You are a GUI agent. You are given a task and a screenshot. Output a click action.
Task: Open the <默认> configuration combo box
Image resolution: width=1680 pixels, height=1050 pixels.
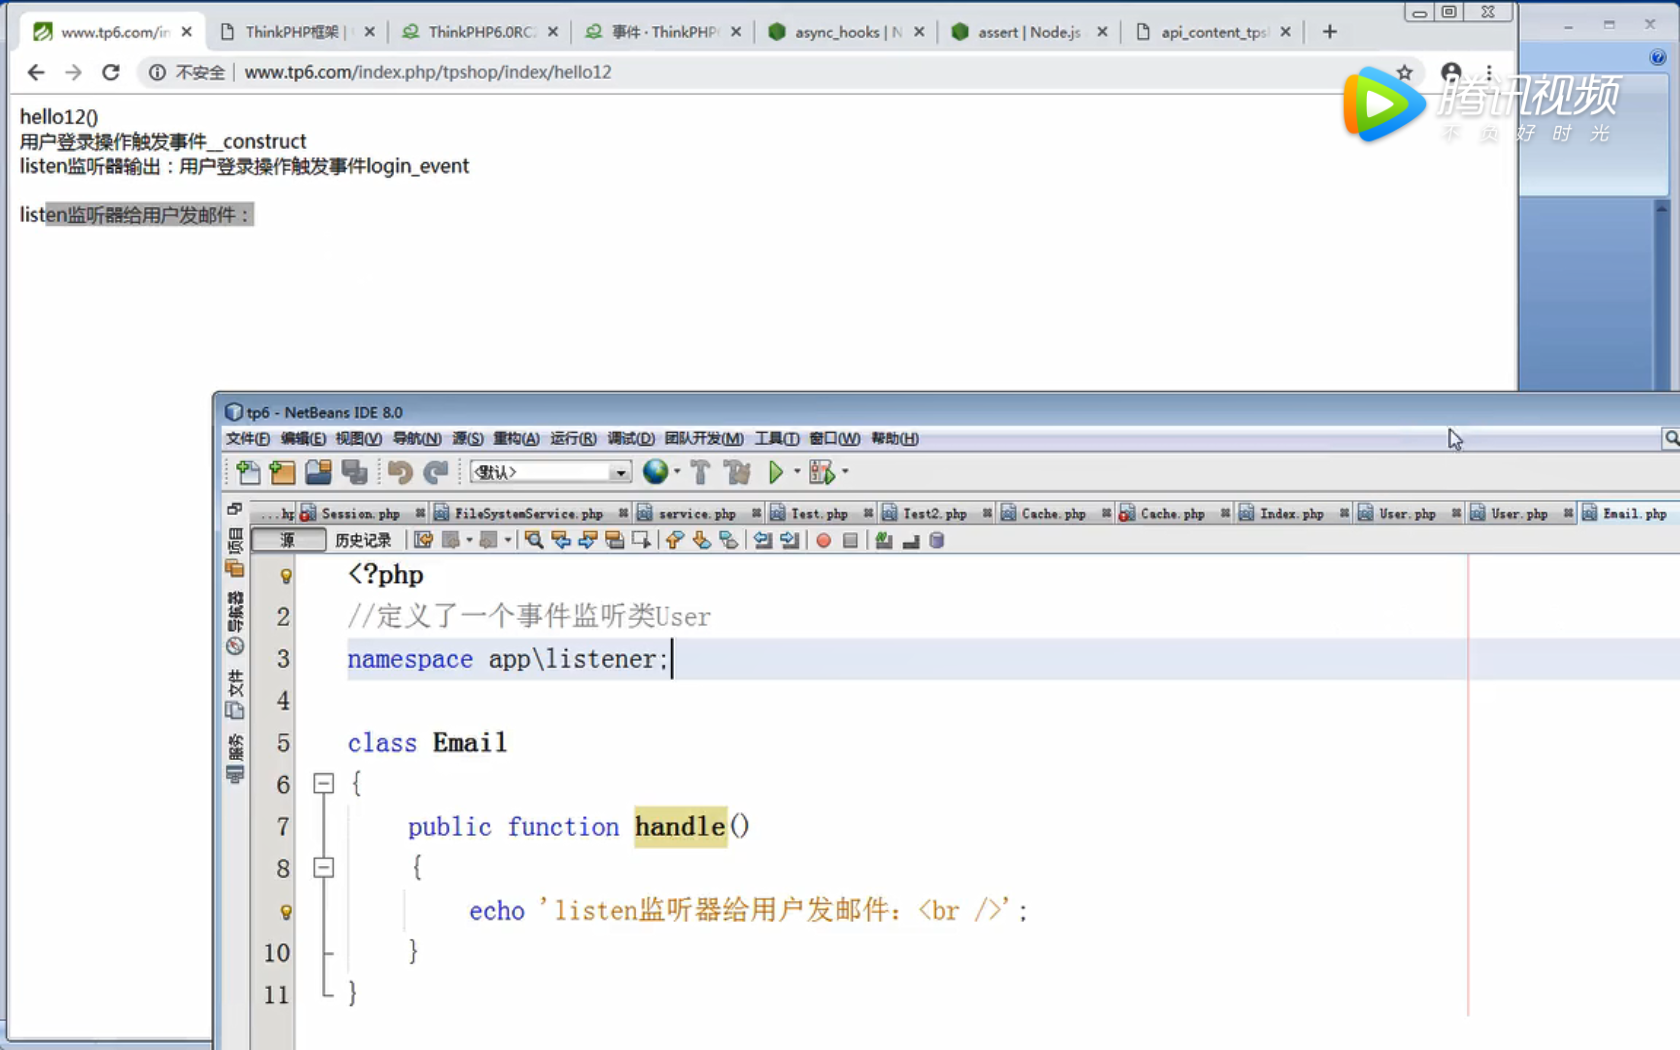(551, 472)
